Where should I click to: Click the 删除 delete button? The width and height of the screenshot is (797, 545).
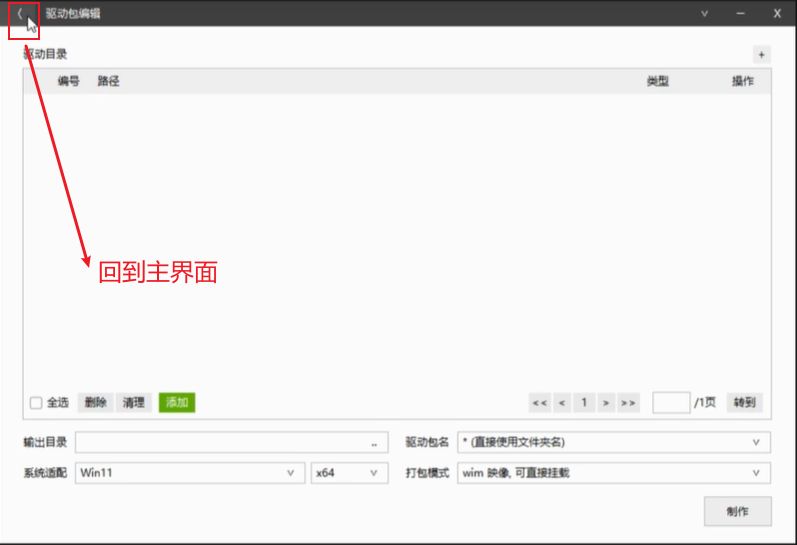click(x=95, y=403)
